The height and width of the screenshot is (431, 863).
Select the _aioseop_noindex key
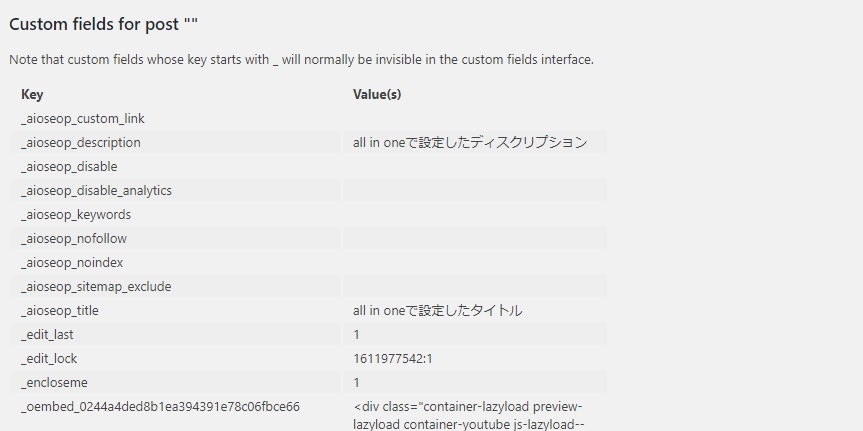pyautogui.click(x=72, y=263)
